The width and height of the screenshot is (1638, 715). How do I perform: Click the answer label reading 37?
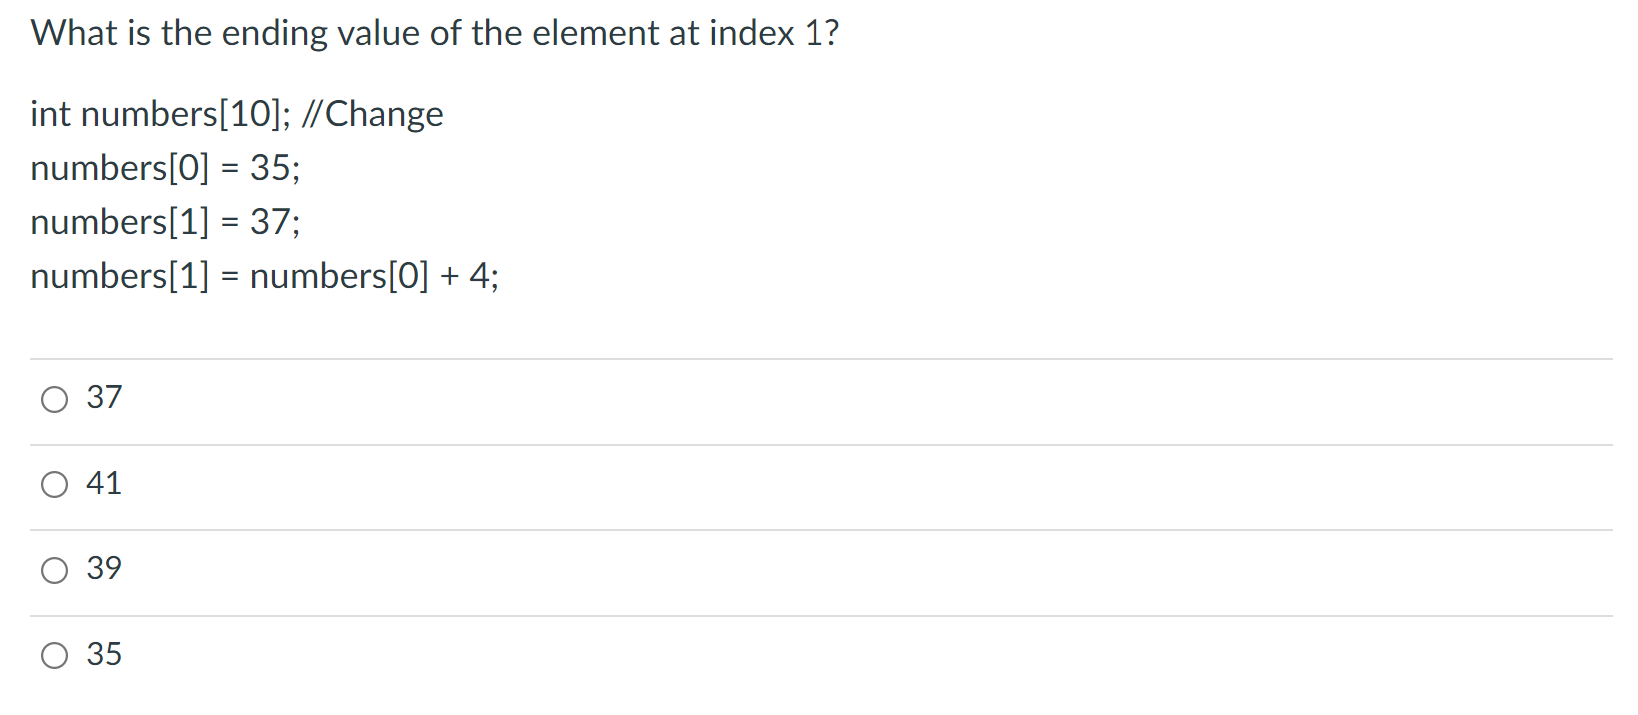coord(104,398)
